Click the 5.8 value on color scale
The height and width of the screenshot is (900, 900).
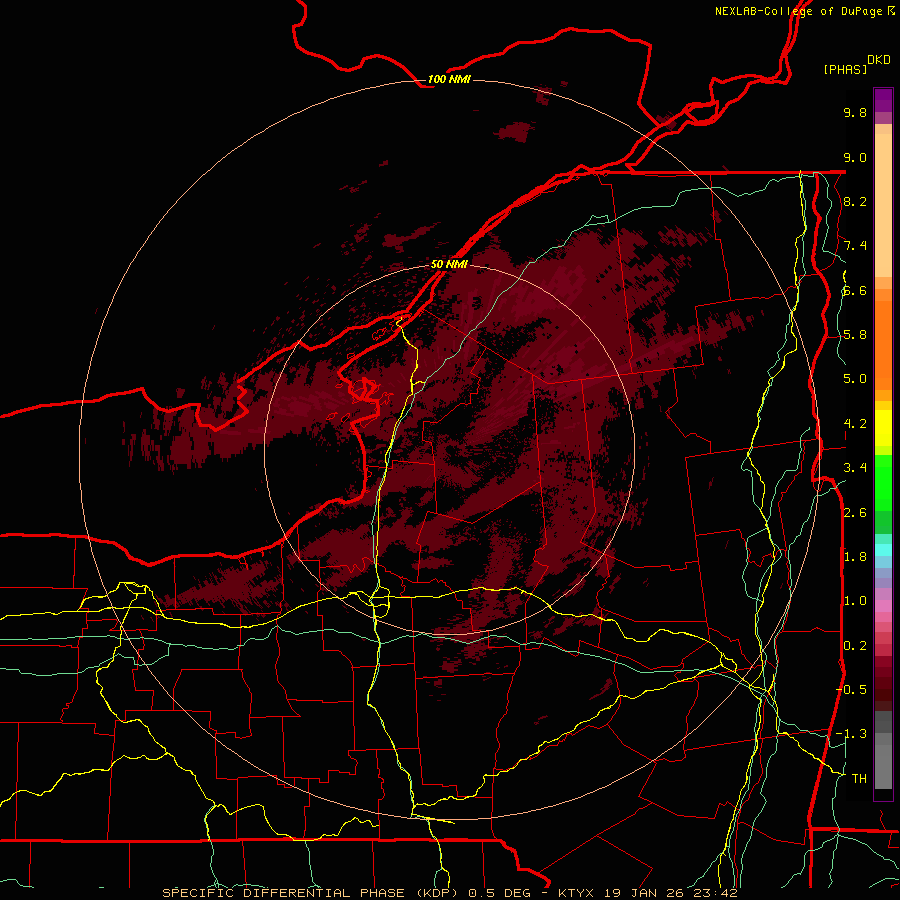pos(855,335)
